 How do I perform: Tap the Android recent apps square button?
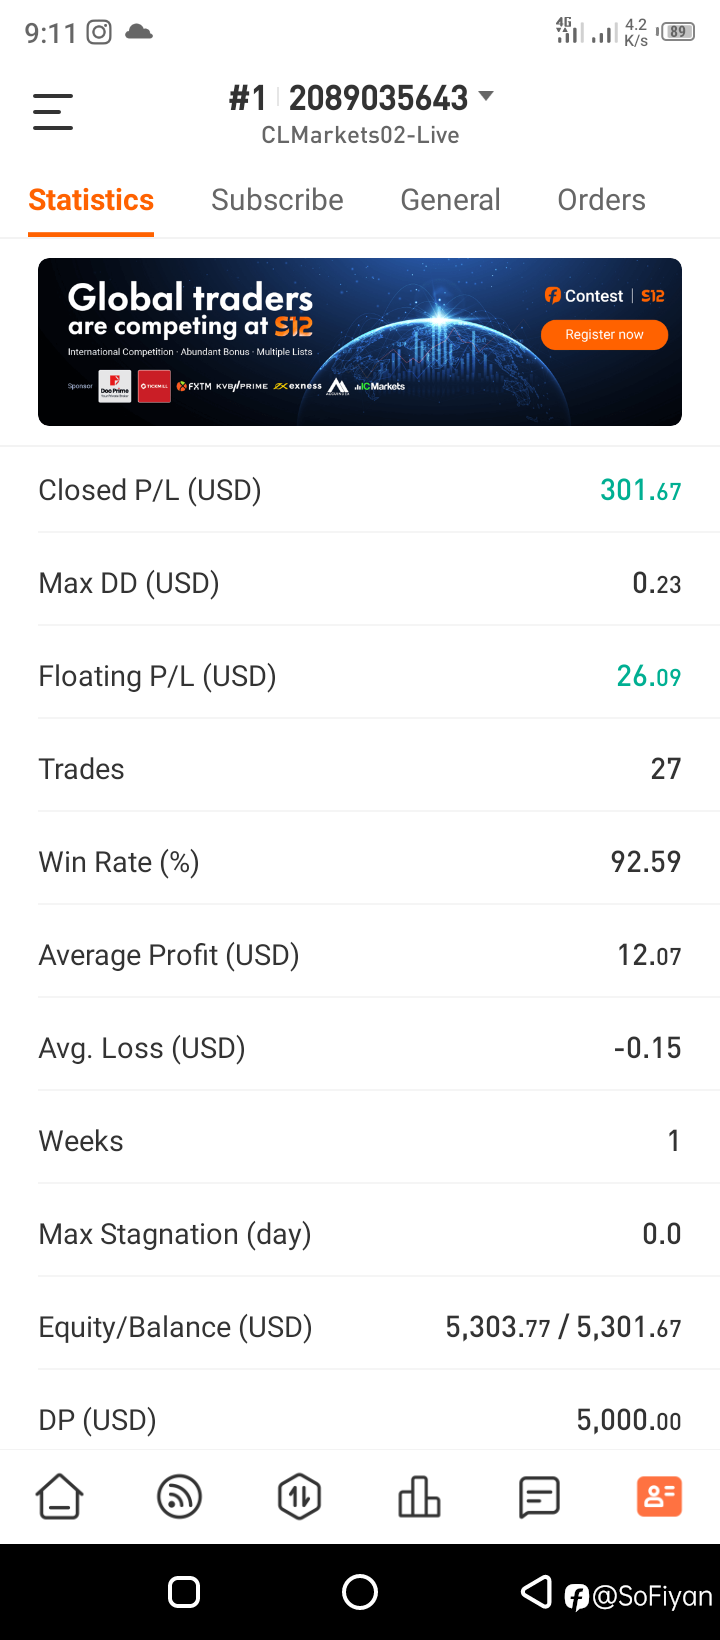[x=184, y=1592]
